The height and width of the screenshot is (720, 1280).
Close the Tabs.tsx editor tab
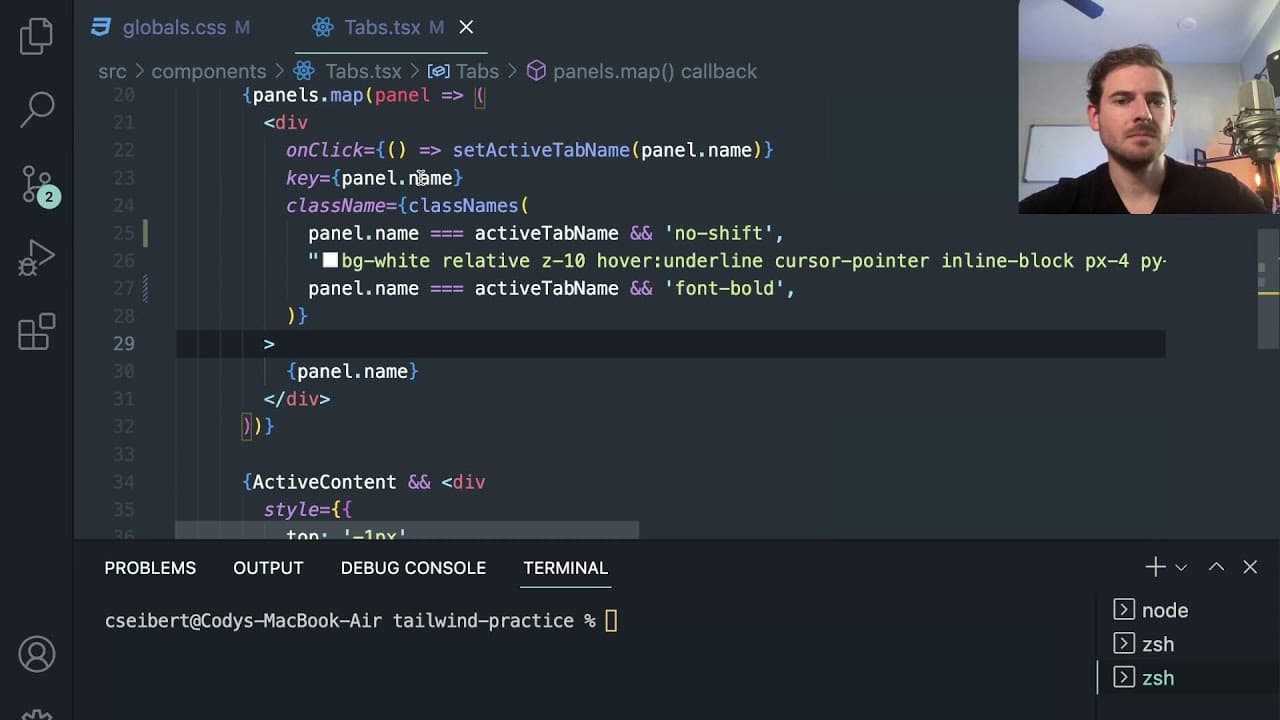(x=466, y=27)
